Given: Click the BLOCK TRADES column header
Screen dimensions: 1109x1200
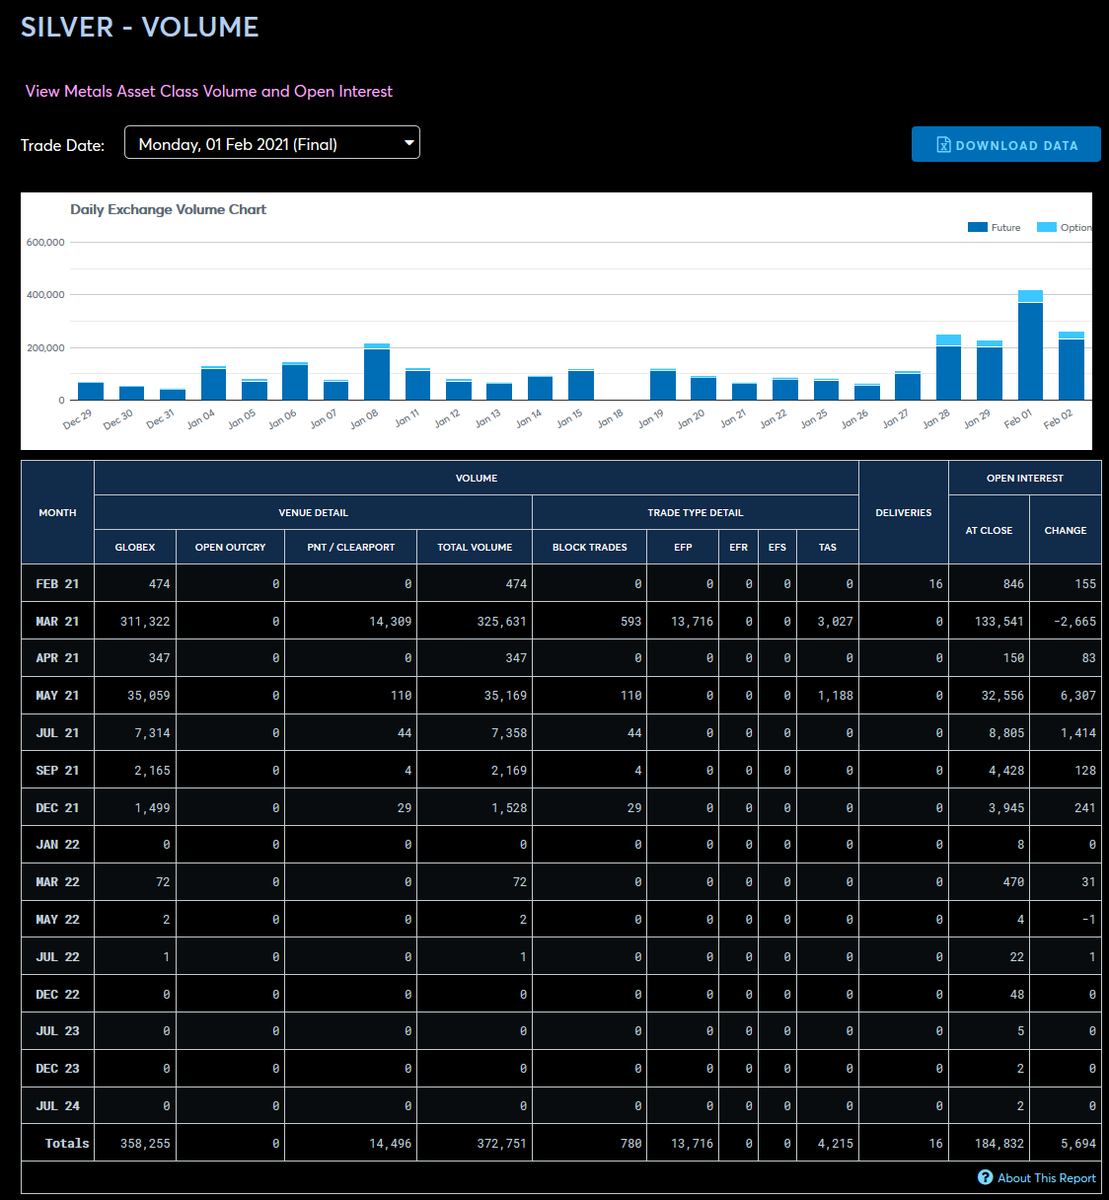Looking at the screenshot, I should tap(589, 547).
